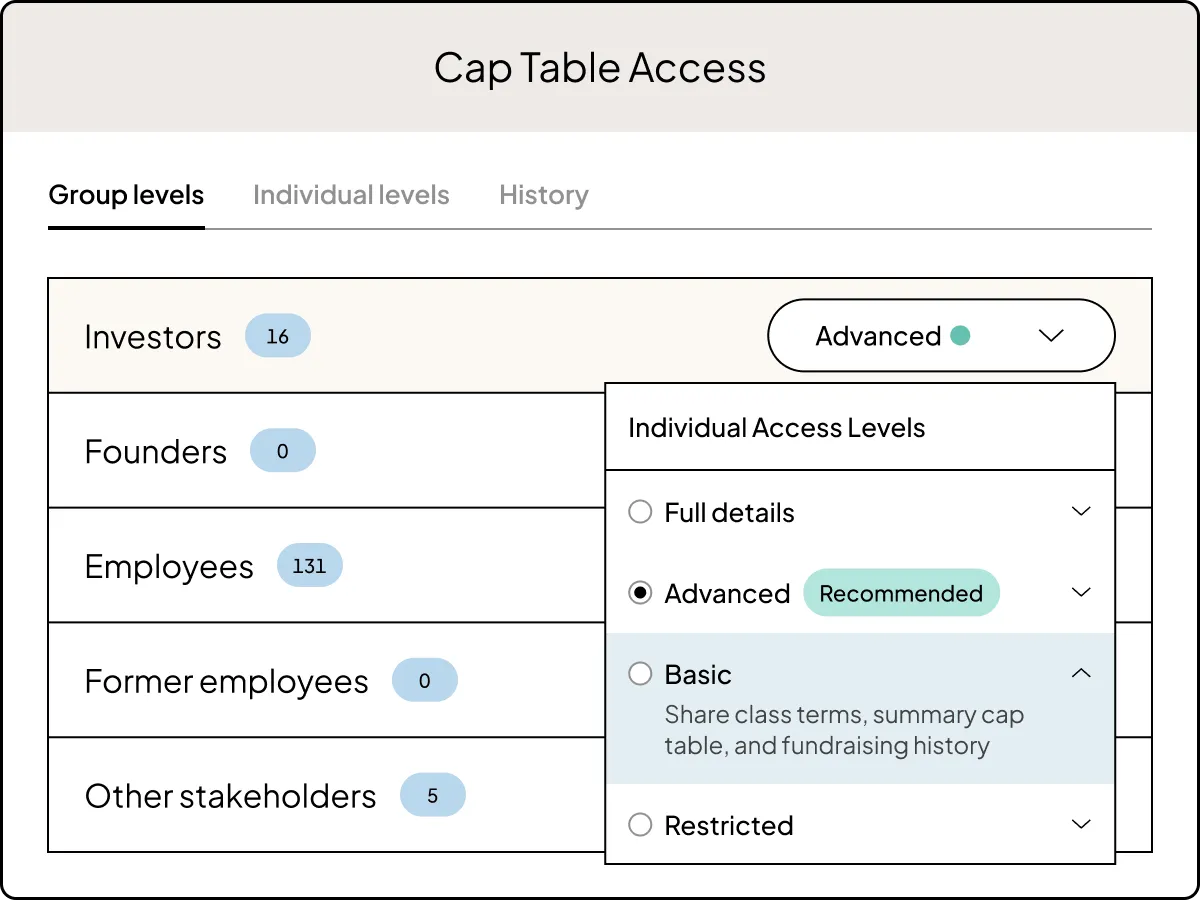Click the Former employees count badge

(x=425, y=680)
